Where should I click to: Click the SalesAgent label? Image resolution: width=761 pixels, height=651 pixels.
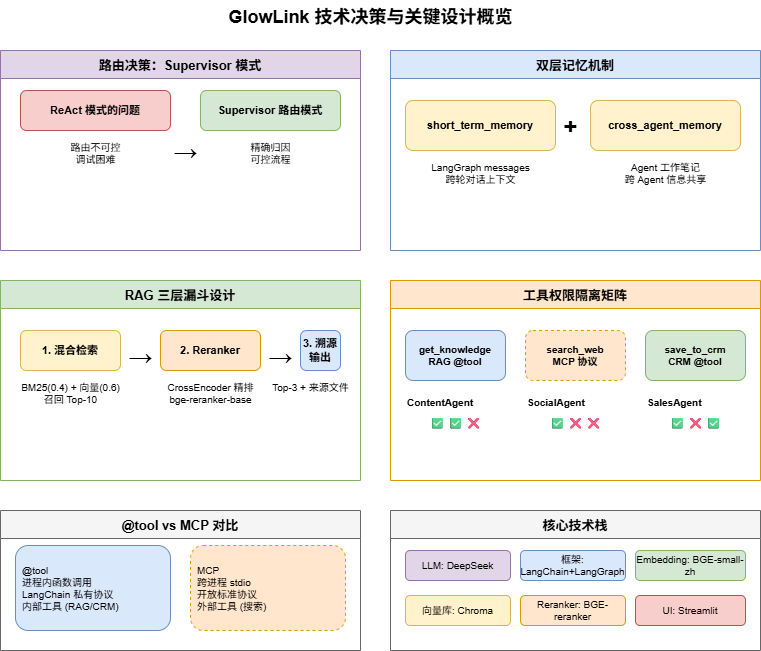point(675,402)
